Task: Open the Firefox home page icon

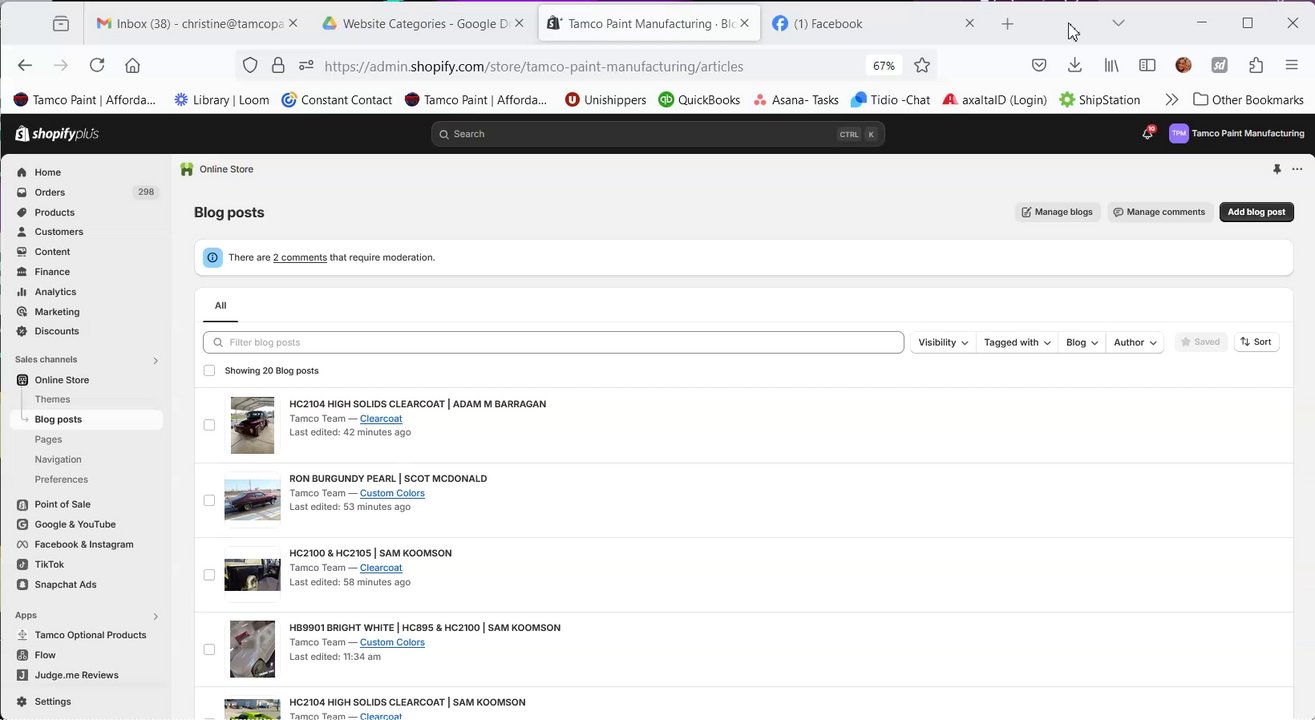Action: coord(132,65)
